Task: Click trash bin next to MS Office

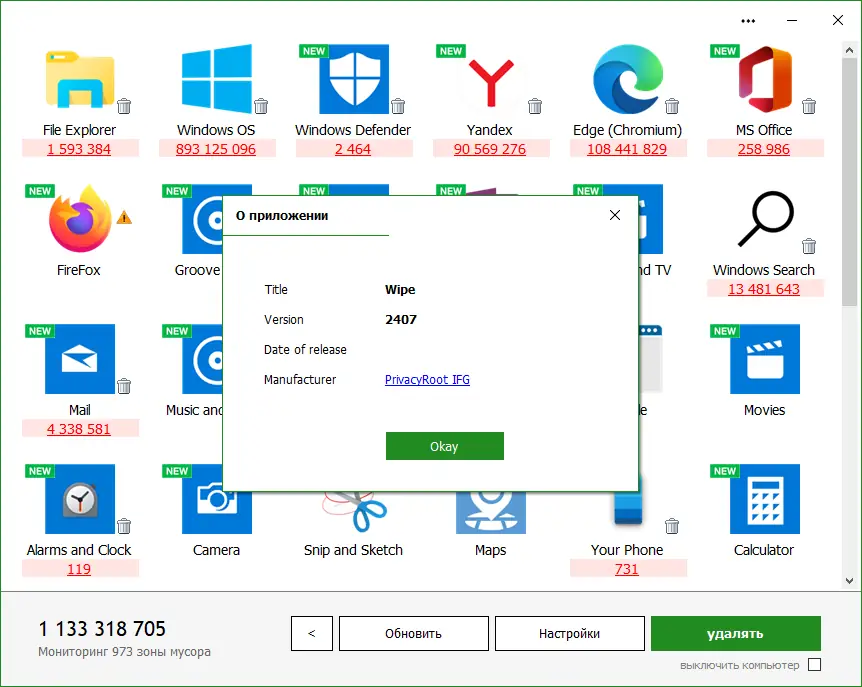Action: coord(809,106)
